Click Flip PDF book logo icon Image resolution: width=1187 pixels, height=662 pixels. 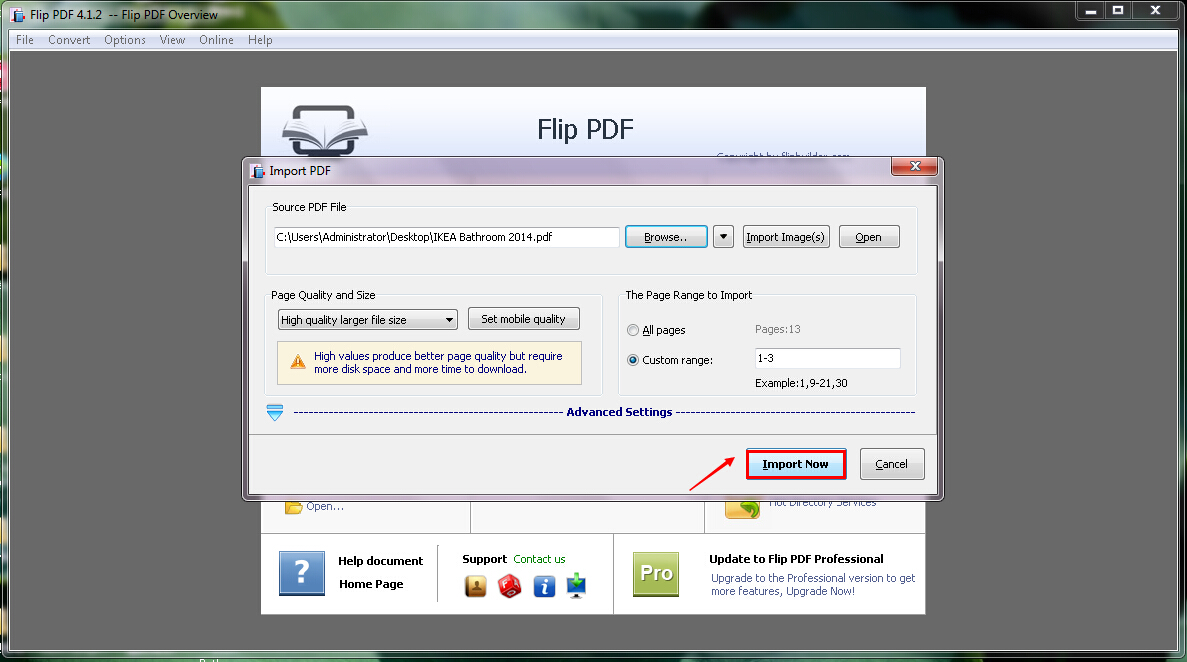(325, 130)
